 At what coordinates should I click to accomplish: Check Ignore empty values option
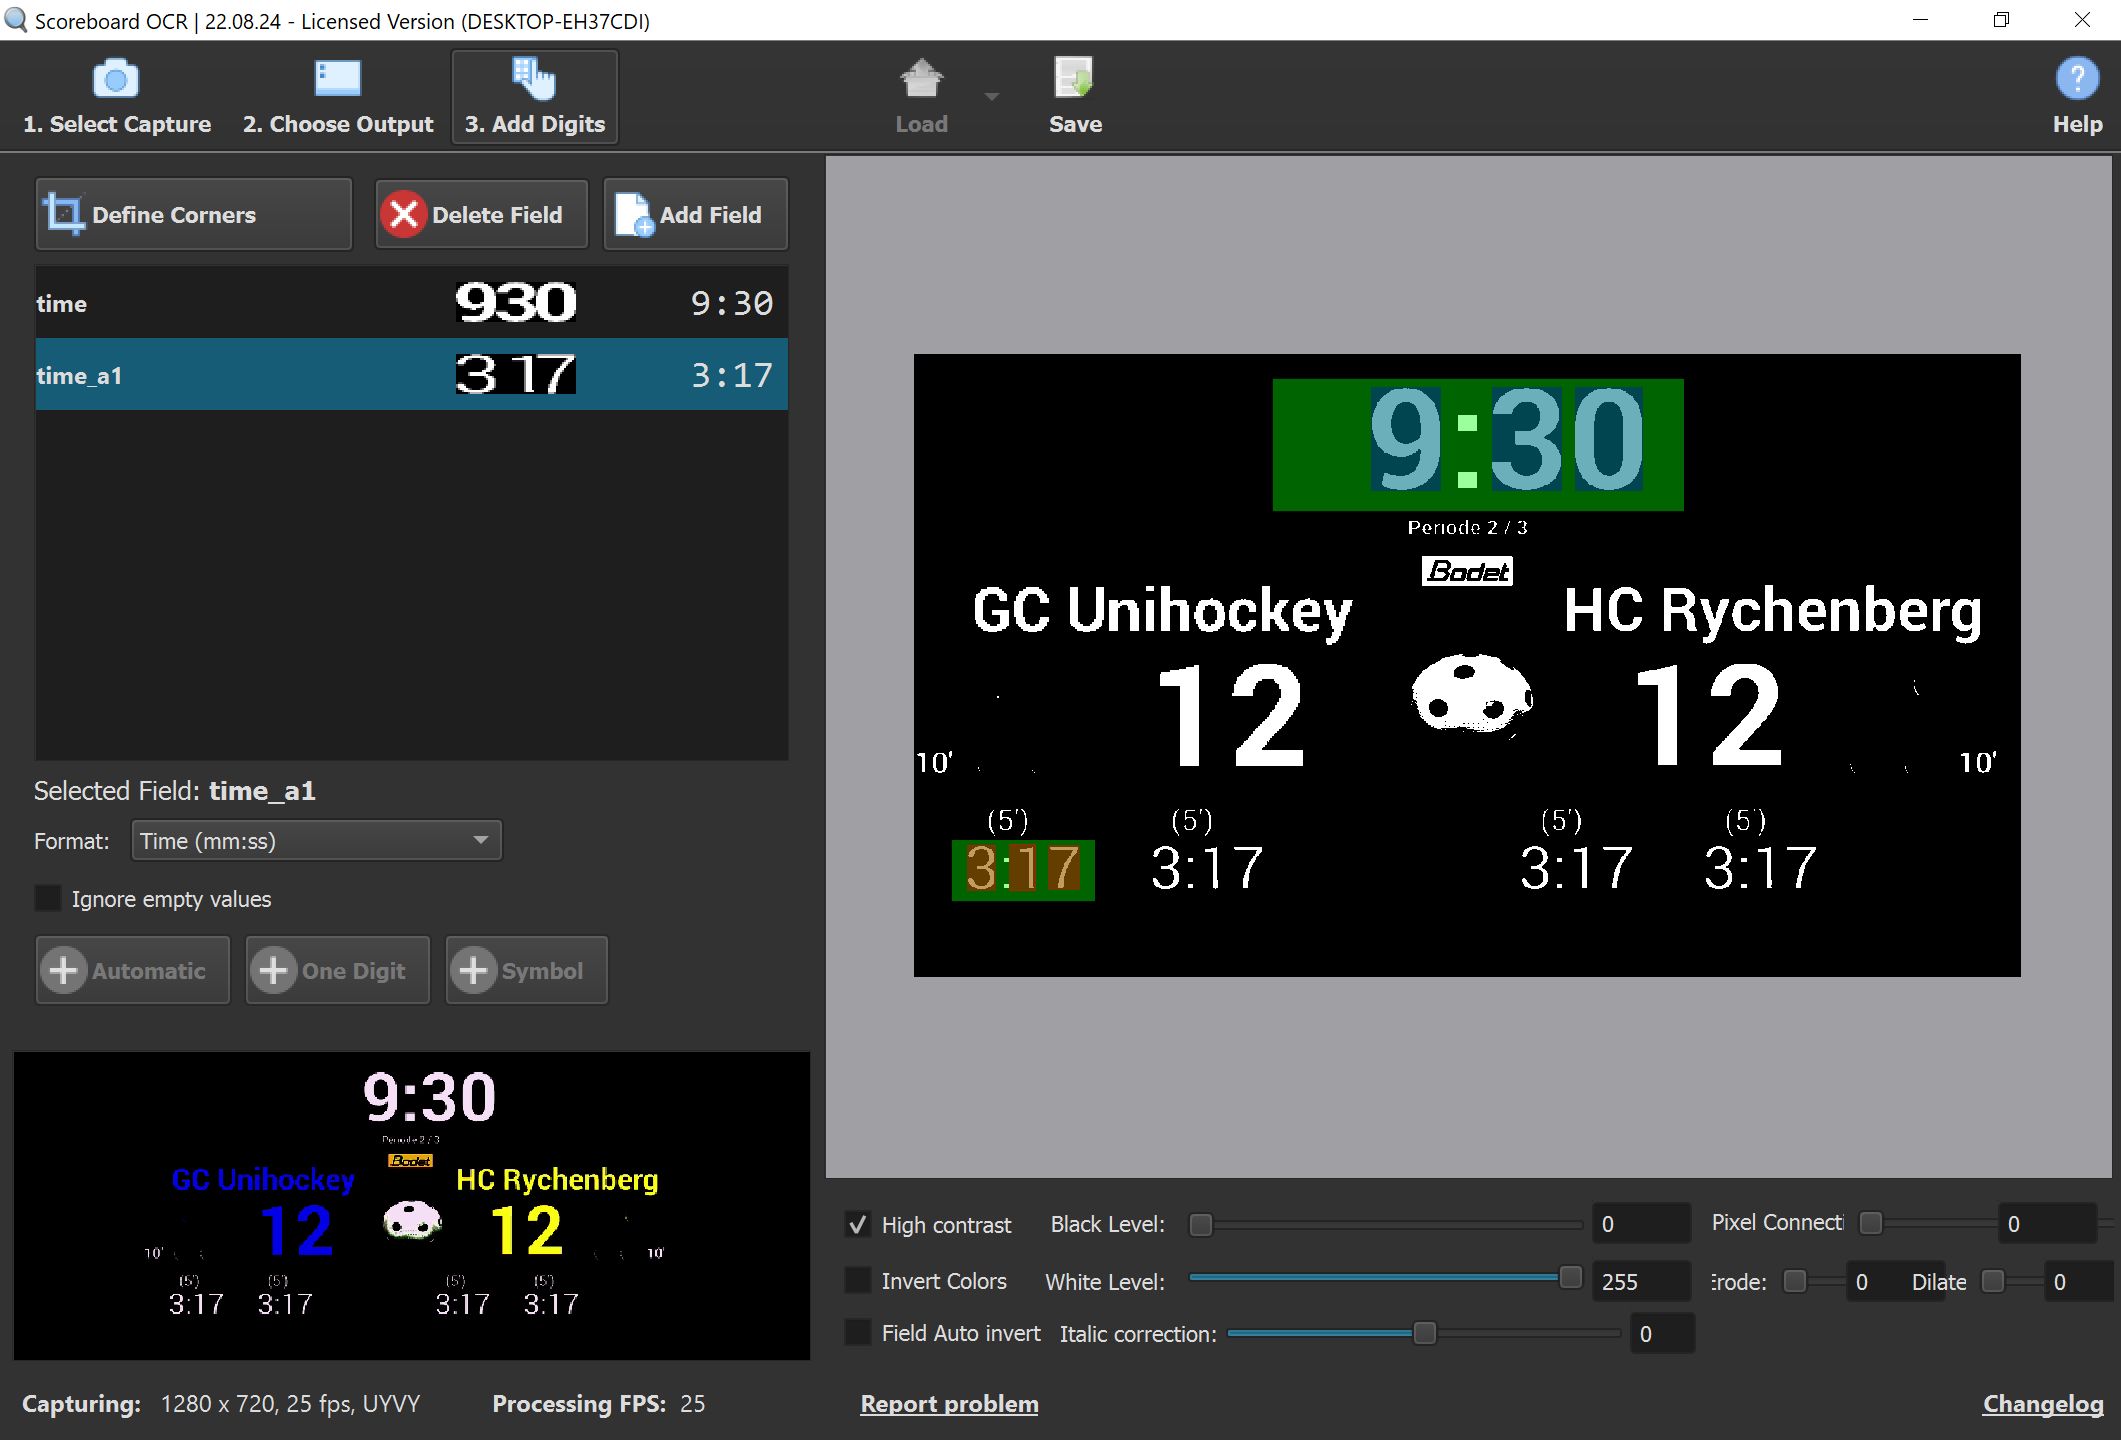coord(48,898)
